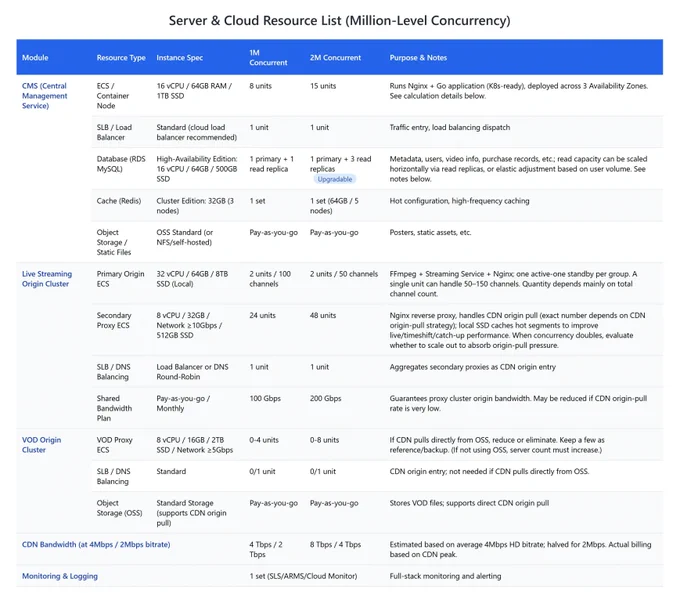This screenshot has height=593, width=680.
Task: Click the 'Primary Origin ECS' resource cell
Action: tap(120, 279)
